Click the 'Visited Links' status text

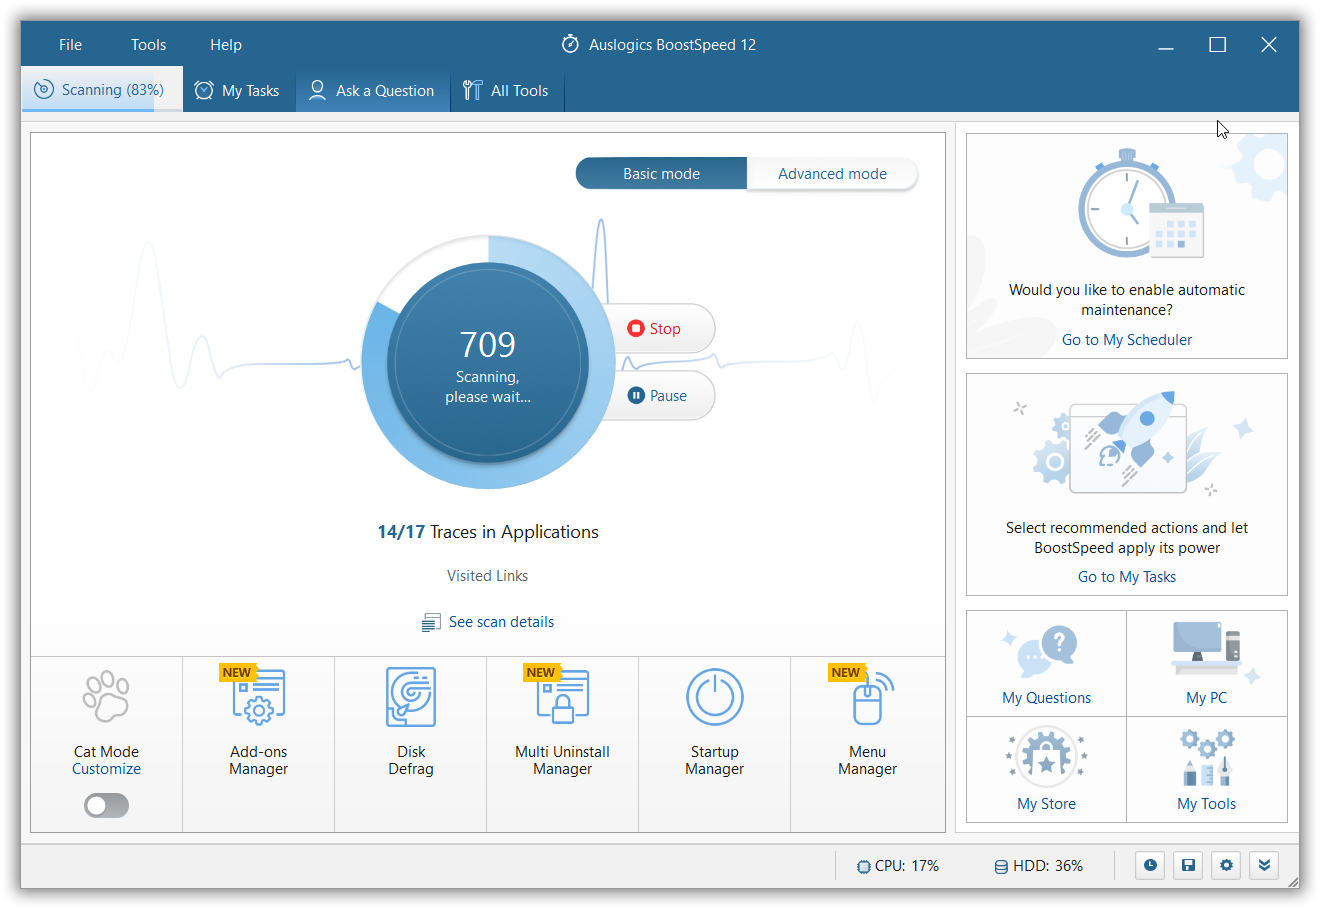click(487, 576)
